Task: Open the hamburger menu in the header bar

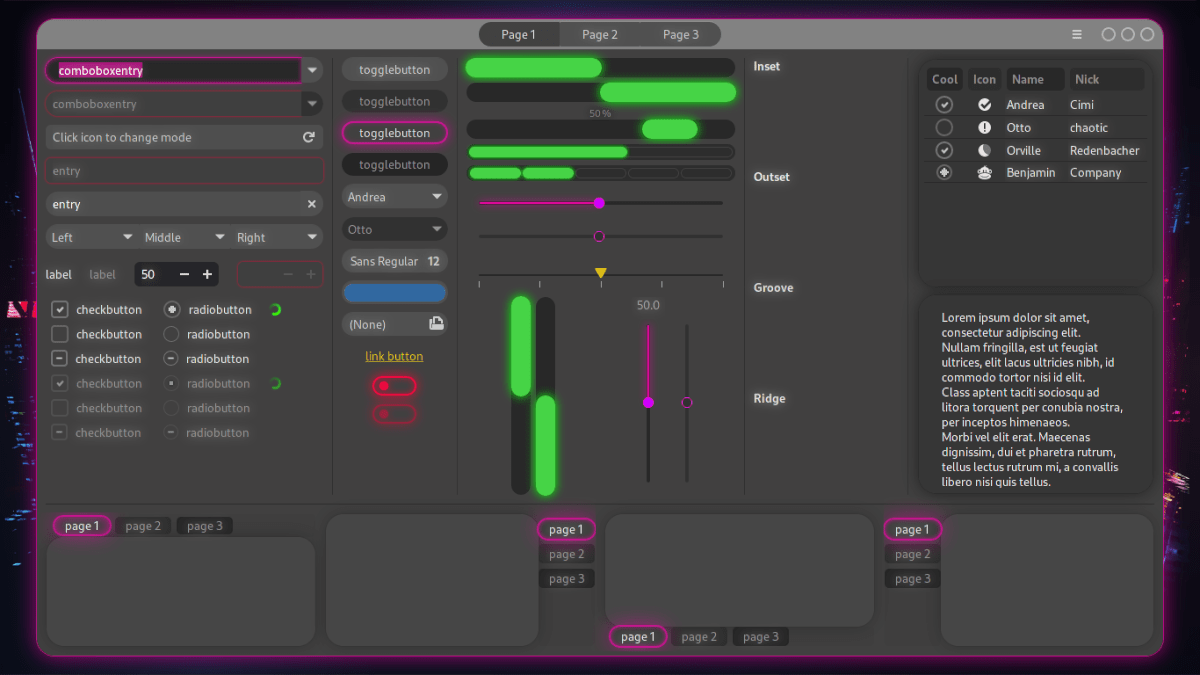Action: [x=1077, y=33]
